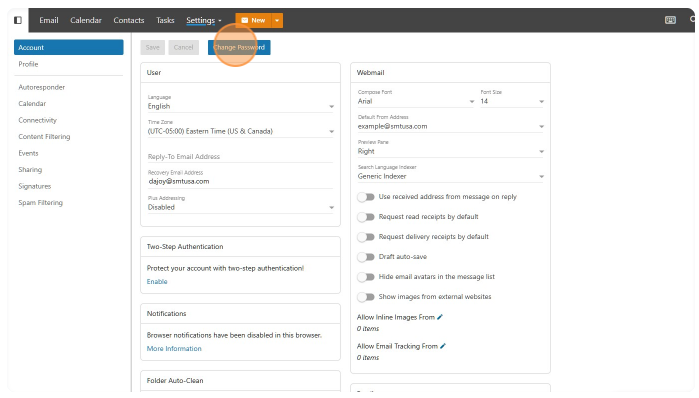Select Signatures in the settings sidebar
699x398 pixels.
pyautogui.click(x=35, y=186)
